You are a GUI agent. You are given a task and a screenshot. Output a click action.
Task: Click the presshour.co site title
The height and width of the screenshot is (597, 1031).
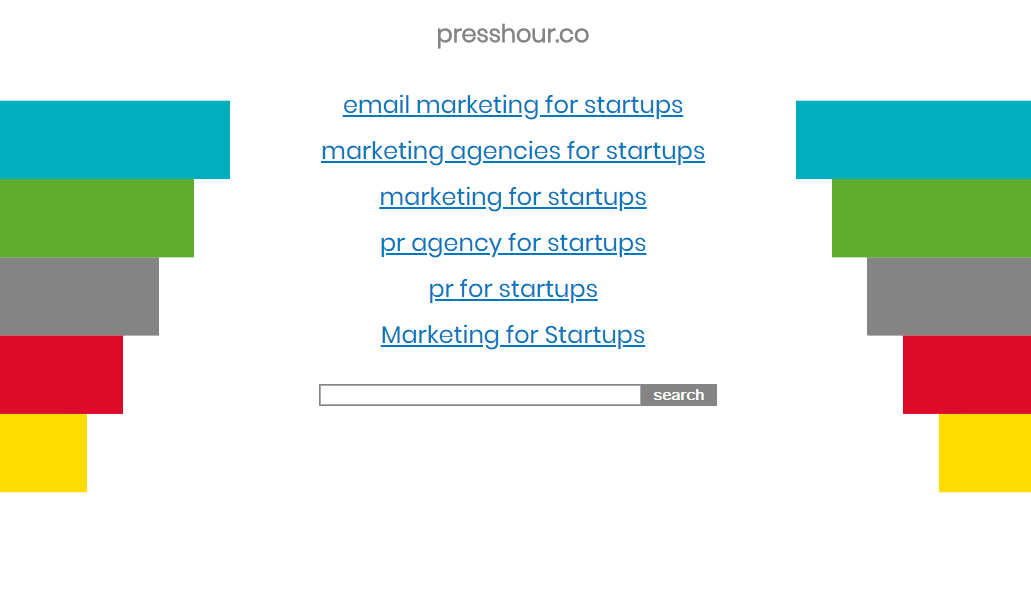click(512, 35)
